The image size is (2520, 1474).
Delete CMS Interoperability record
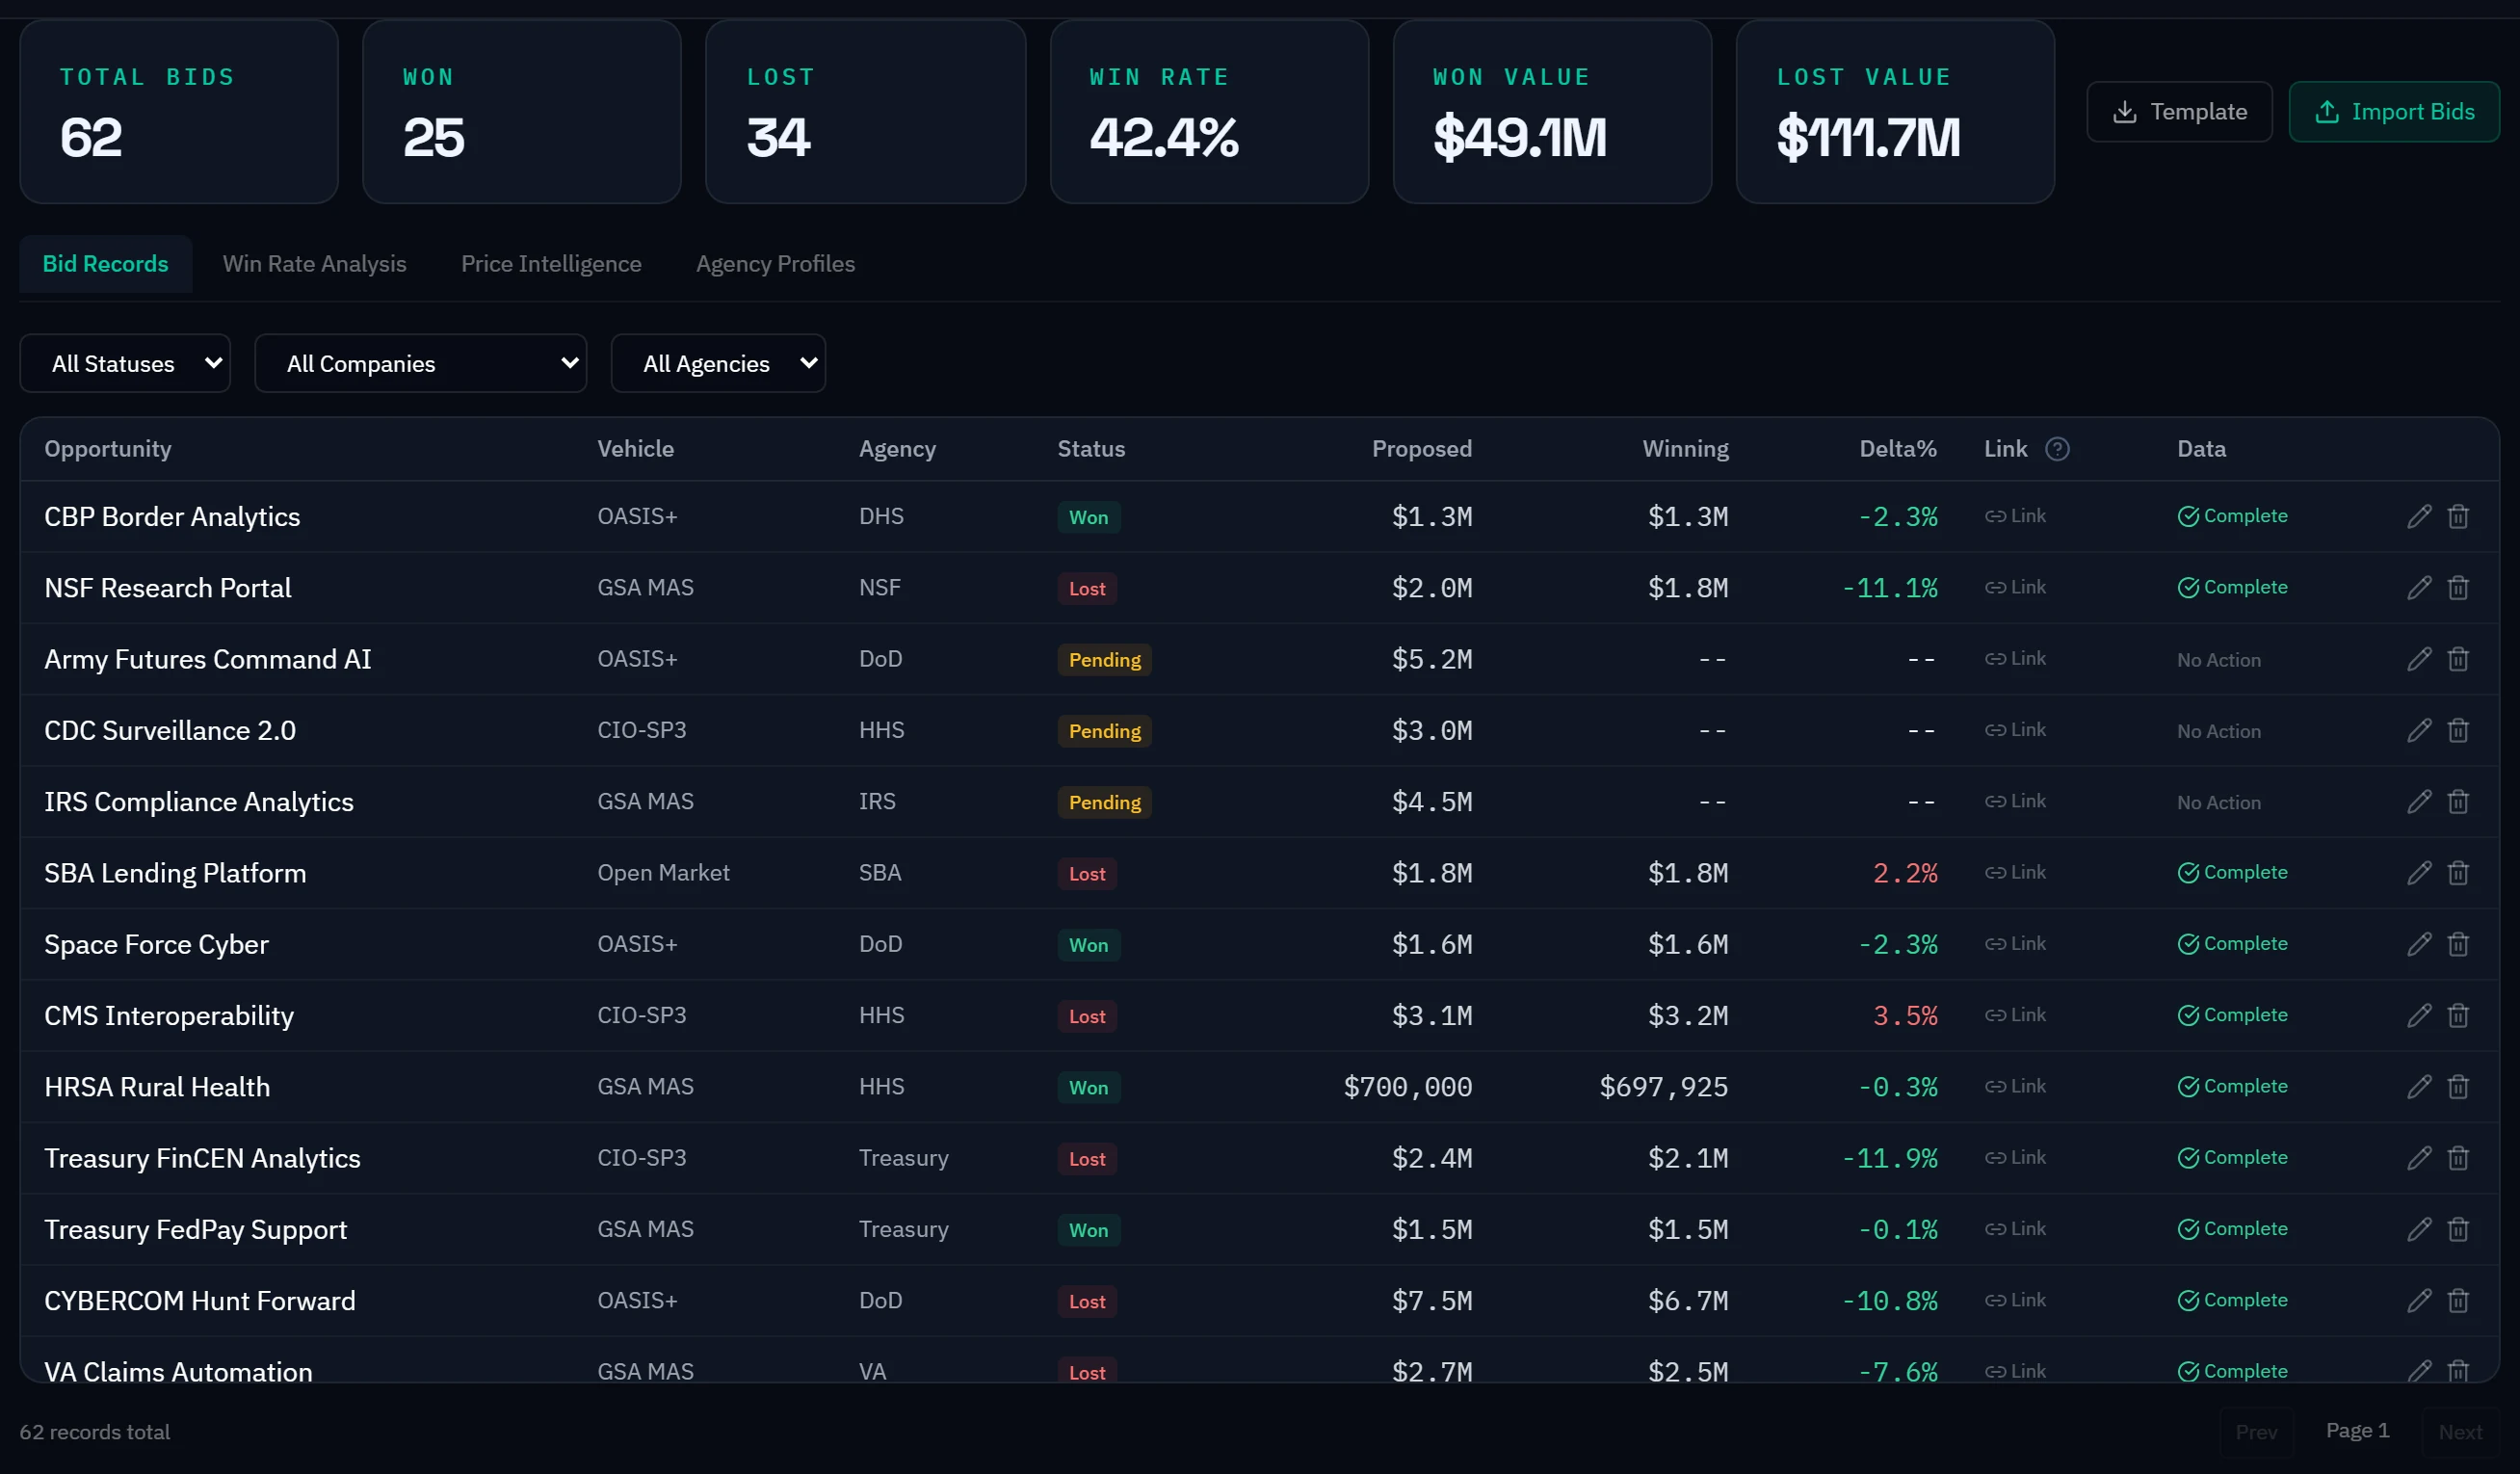(x=2458, y=1016)
